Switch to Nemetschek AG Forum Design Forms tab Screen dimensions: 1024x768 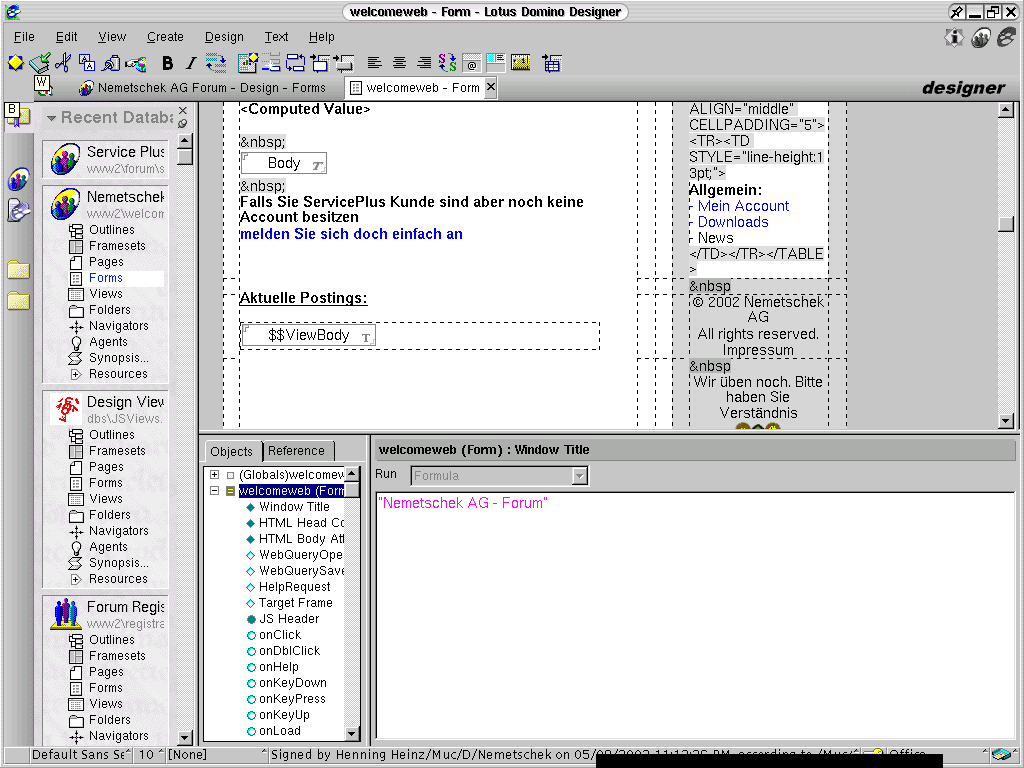tap(202, 88)
